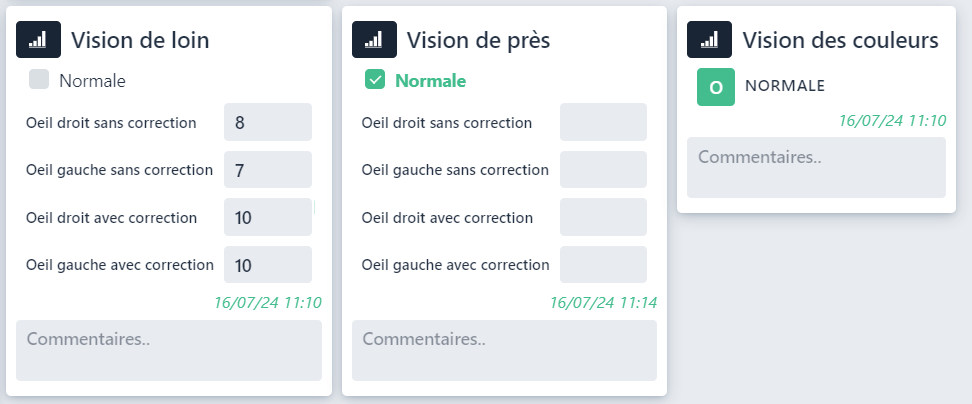The image size is (972, 404).
Task: Click the Vision des couleurs comments box
Action: (x=816, y=167)
